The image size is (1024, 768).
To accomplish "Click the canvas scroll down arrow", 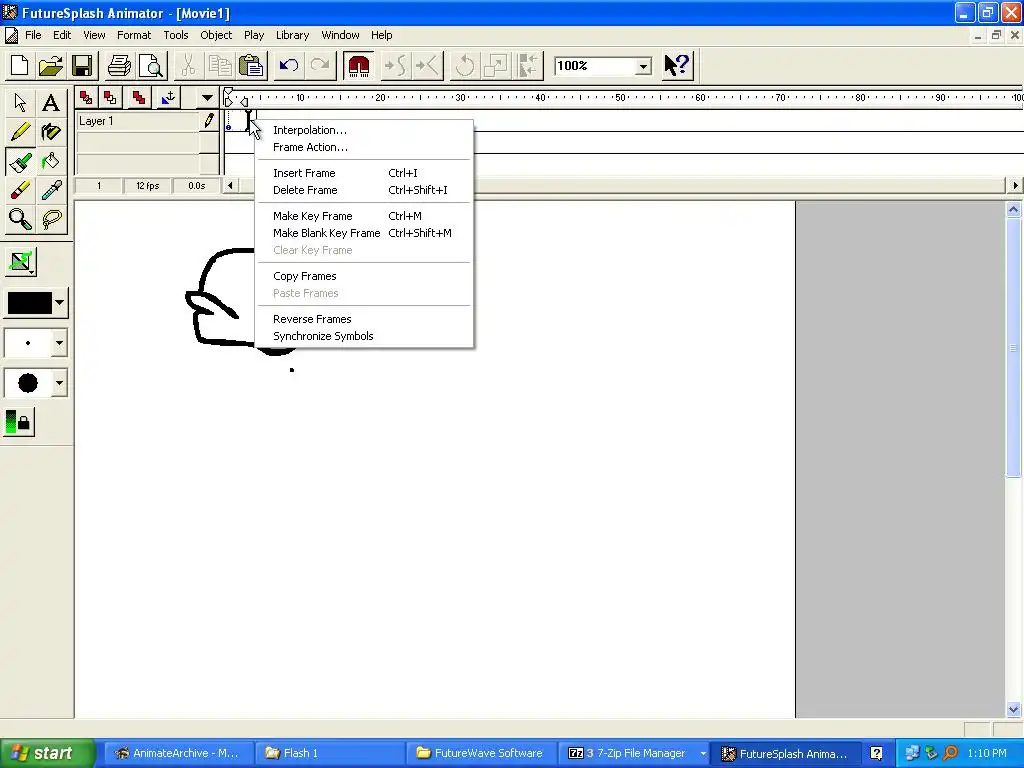I will 1014,709.
